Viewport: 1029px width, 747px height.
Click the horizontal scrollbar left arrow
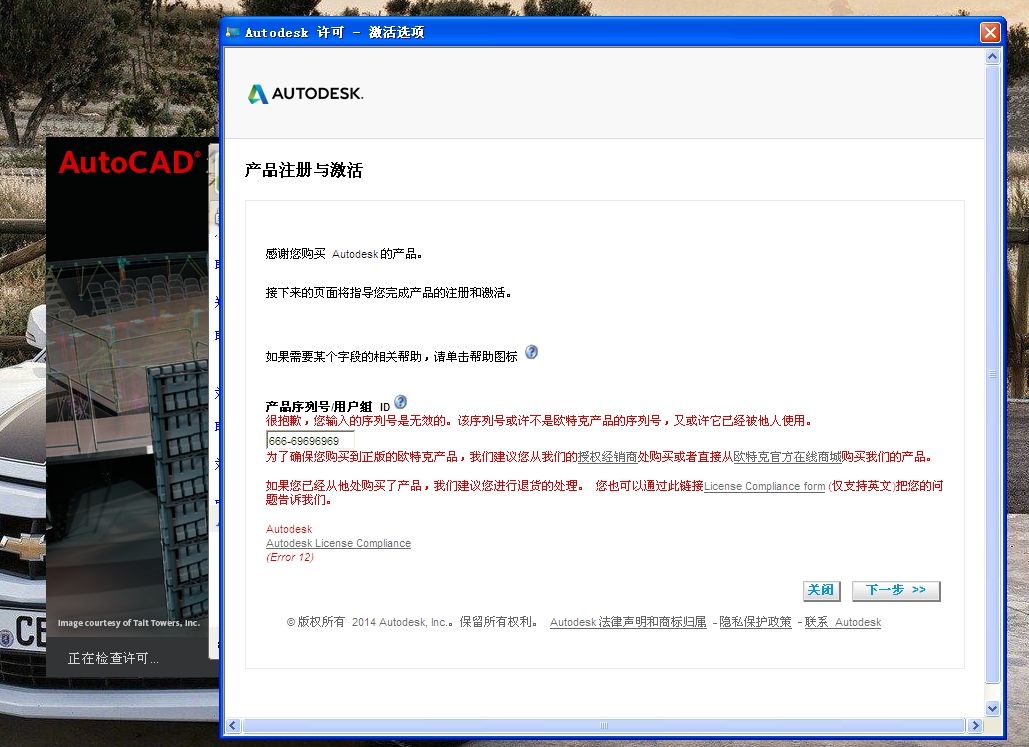click(232, 725)
